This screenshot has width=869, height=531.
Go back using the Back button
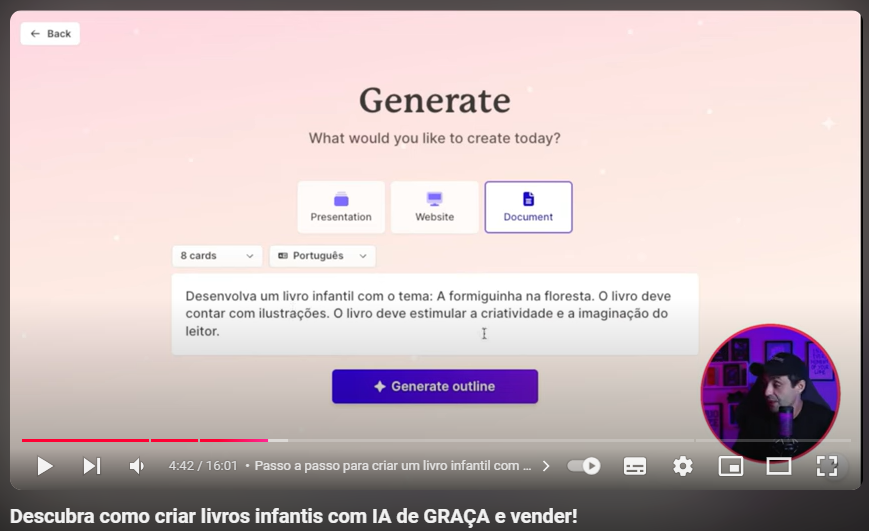coord(50,34)
